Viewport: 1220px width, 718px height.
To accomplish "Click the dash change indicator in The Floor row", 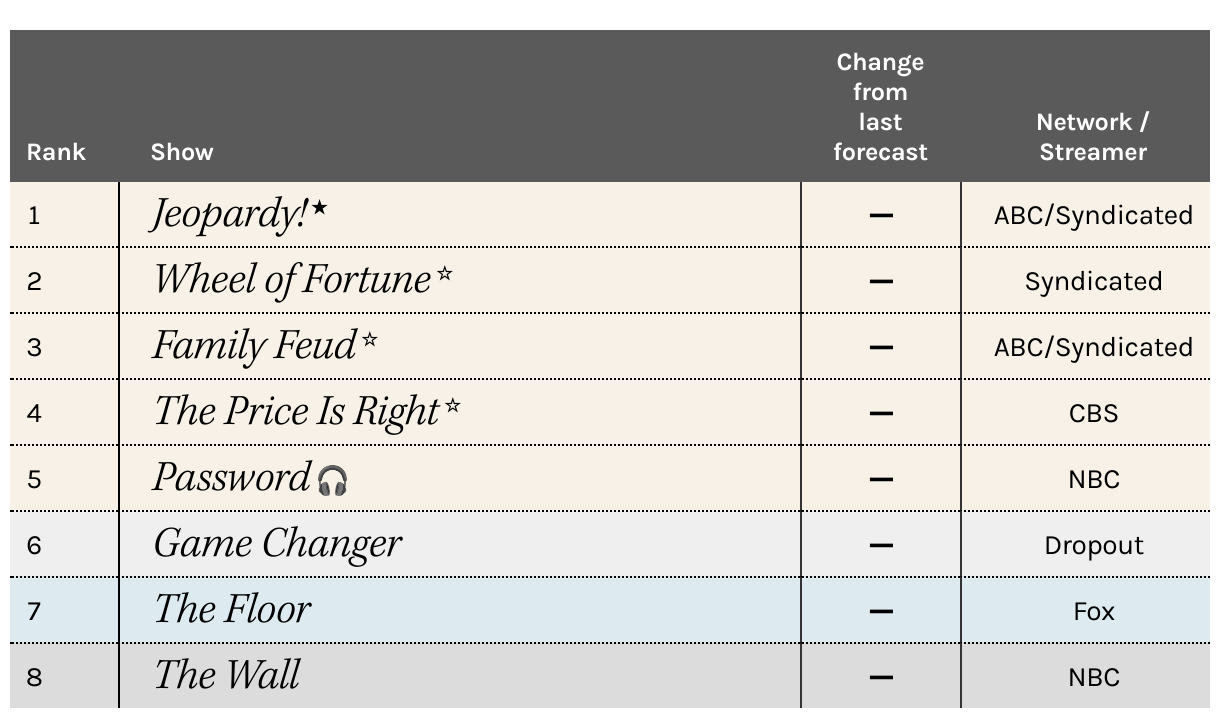I will click(x=881, y=611).
